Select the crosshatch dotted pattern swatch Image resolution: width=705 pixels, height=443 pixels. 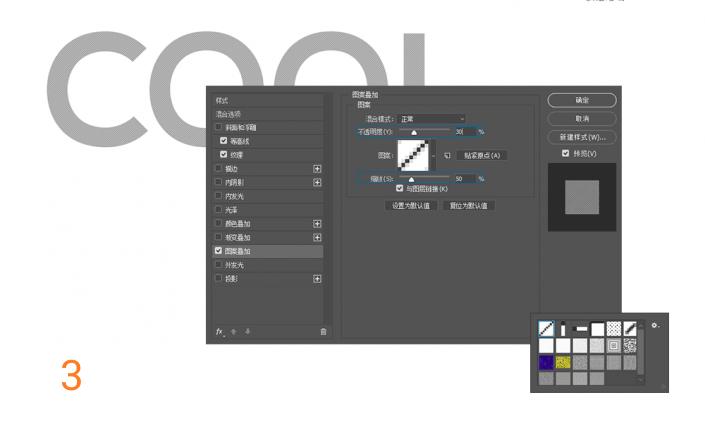tap(614, 329)
